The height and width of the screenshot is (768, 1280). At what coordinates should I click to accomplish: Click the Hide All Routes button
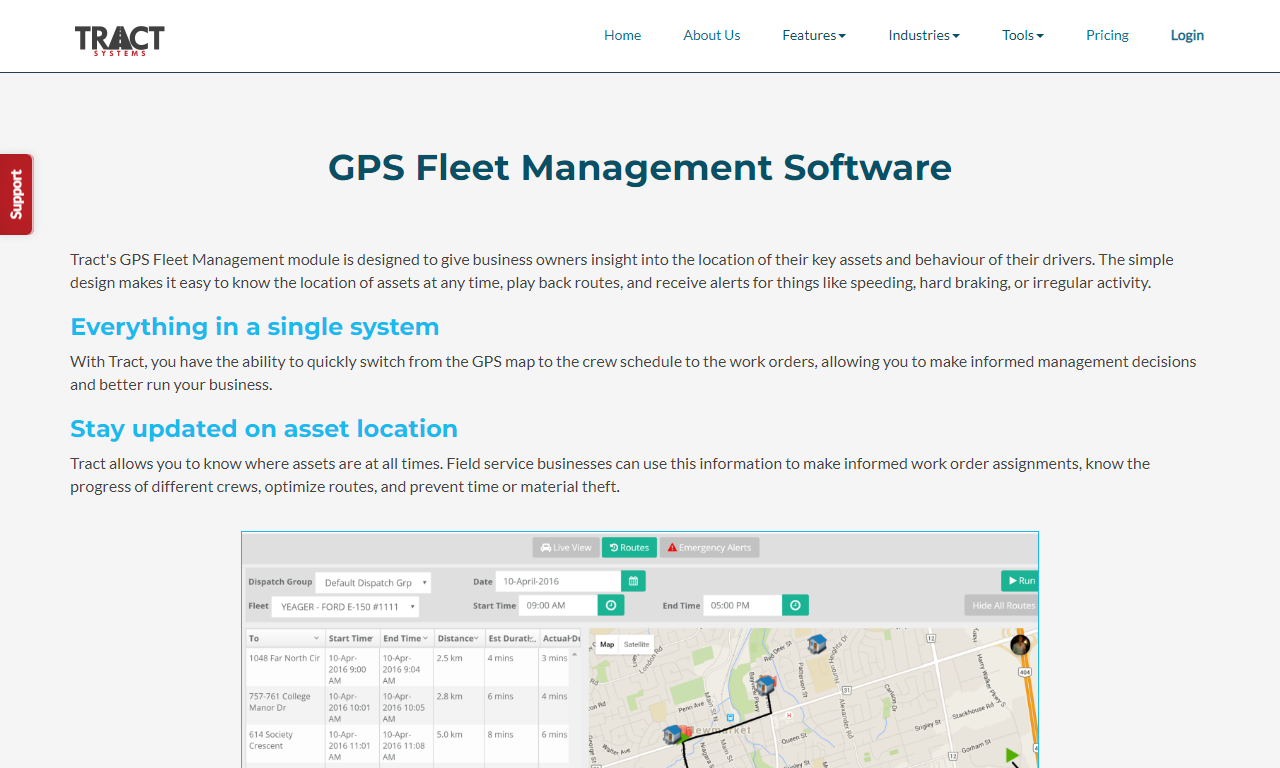click(1001, 605)
